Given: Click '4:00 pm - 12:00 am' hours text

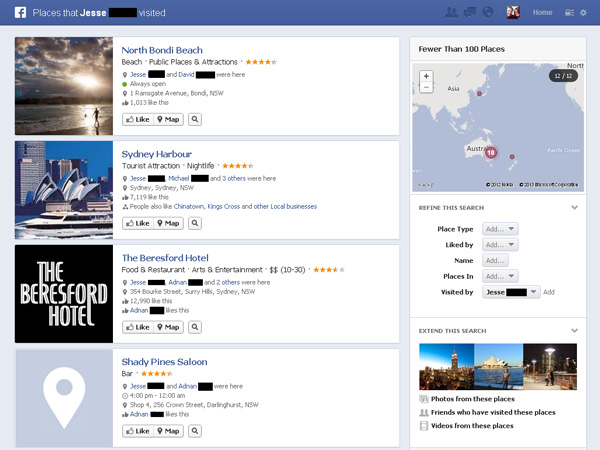Looking at the screenshot, I should coord(157,396).
